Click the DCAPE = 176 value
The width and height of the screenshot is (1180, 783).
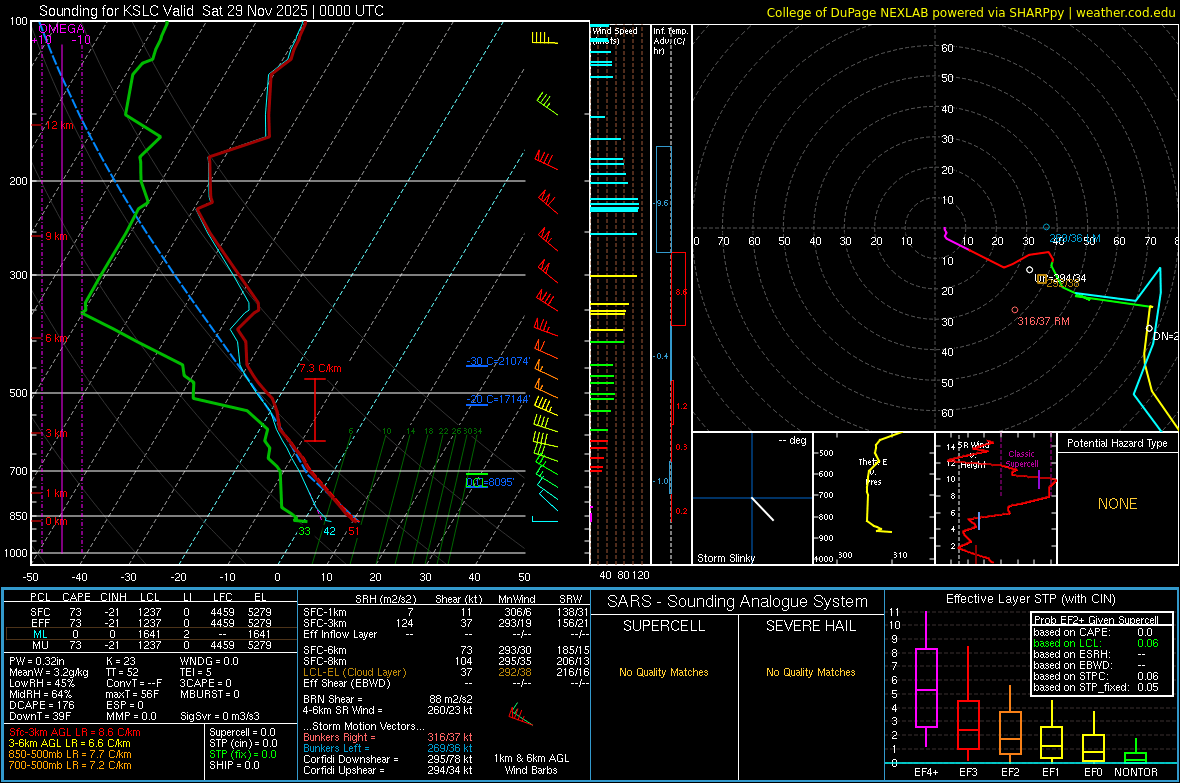coord(41,705)
